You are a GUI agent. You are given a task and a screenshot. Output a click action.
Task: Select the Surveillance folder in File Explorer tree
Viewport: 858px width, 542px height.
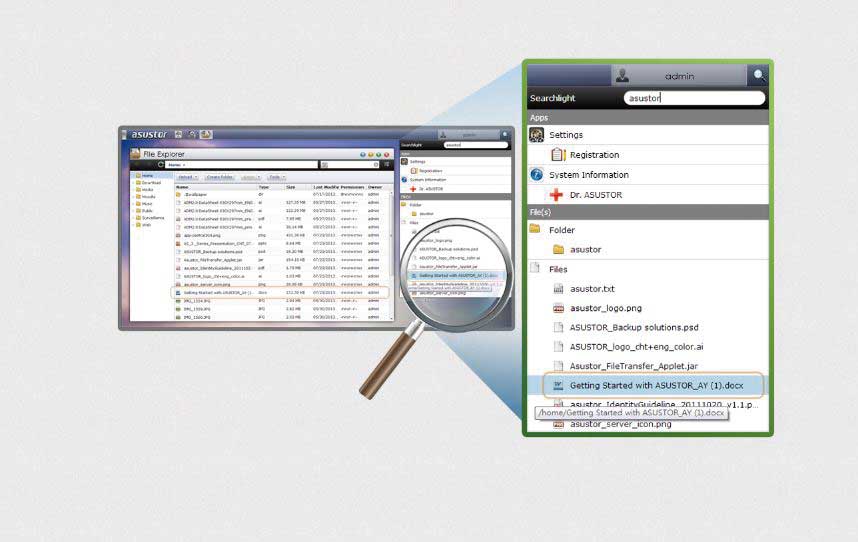(150, 218)
